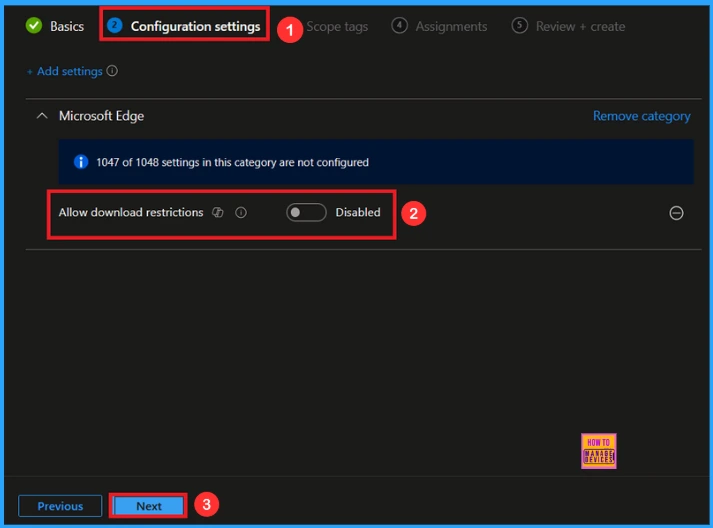The width and height of the screenshot is (713, 528).
Task: Open the Basics step tab
Action: pyautogui.click(x=55, y=26)
